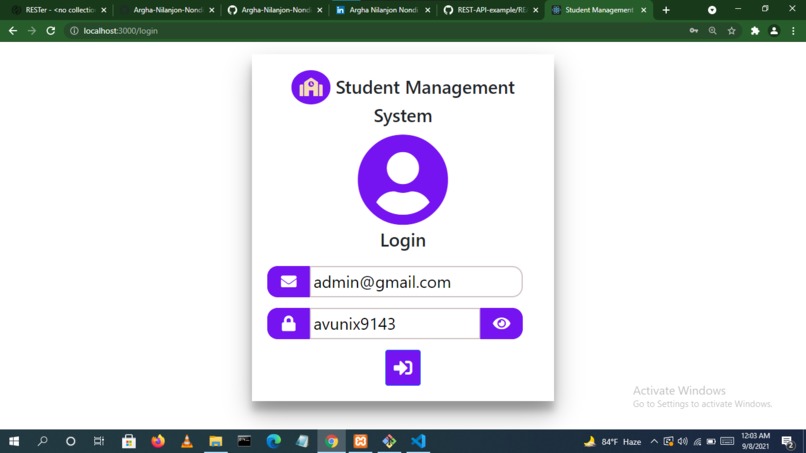Screen dimensions: 806x453
Task: Close the REST-API-example tab
Action: click(536, 10)
